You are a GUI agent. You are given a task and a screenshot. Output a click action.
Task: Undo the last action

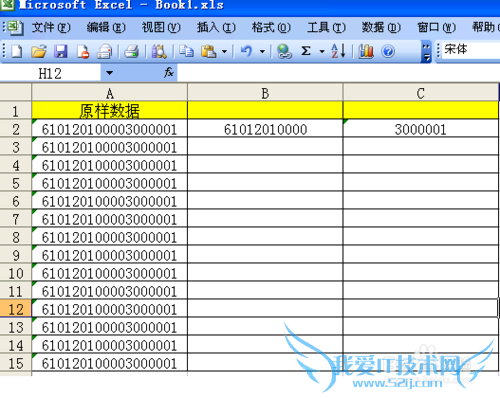pyautogui.click(x=247, y=52)
